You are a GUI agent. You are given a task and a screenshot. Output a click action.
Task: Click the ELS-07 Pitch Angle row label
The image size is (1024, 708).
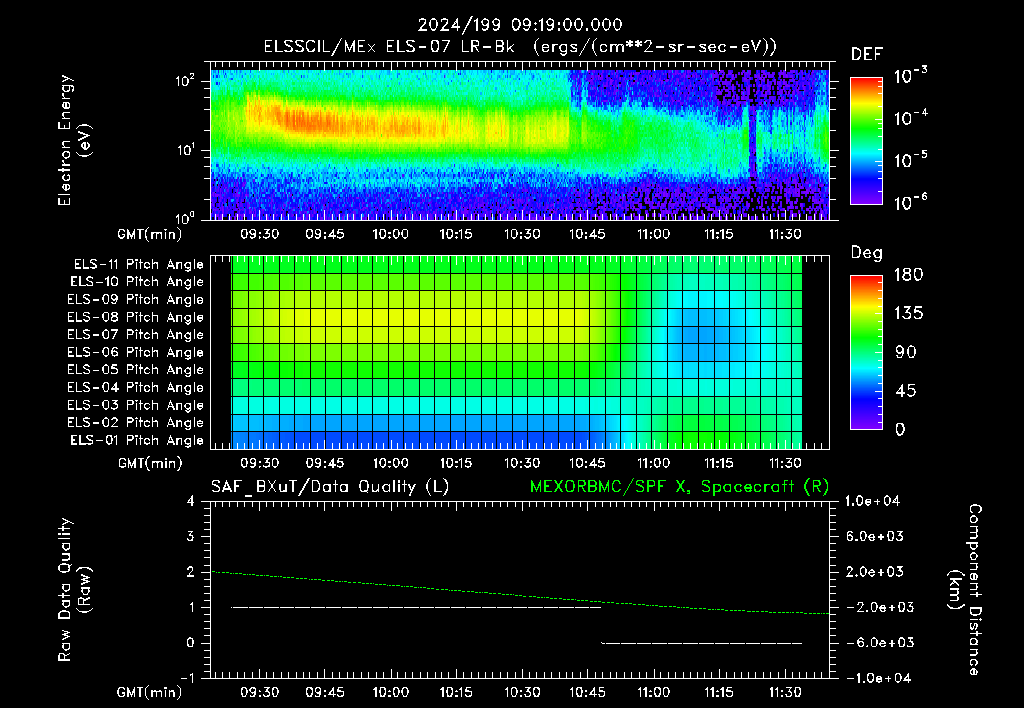point(136,334)
